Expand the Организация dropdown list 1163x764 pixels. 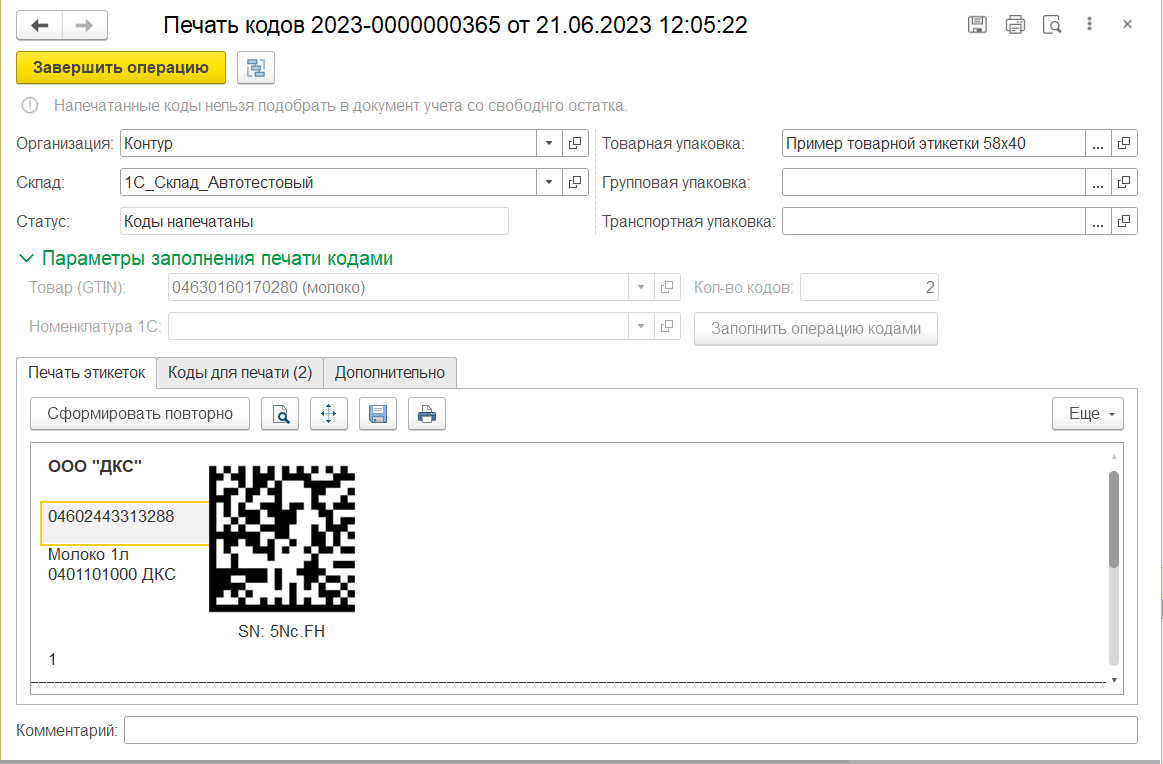(549, 144)
